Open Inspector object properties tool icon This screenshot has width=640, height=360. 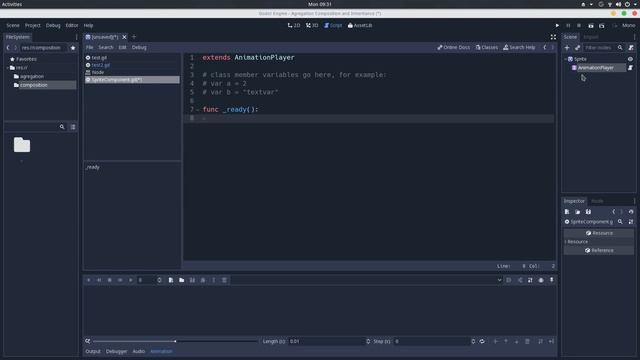point(631,222)
